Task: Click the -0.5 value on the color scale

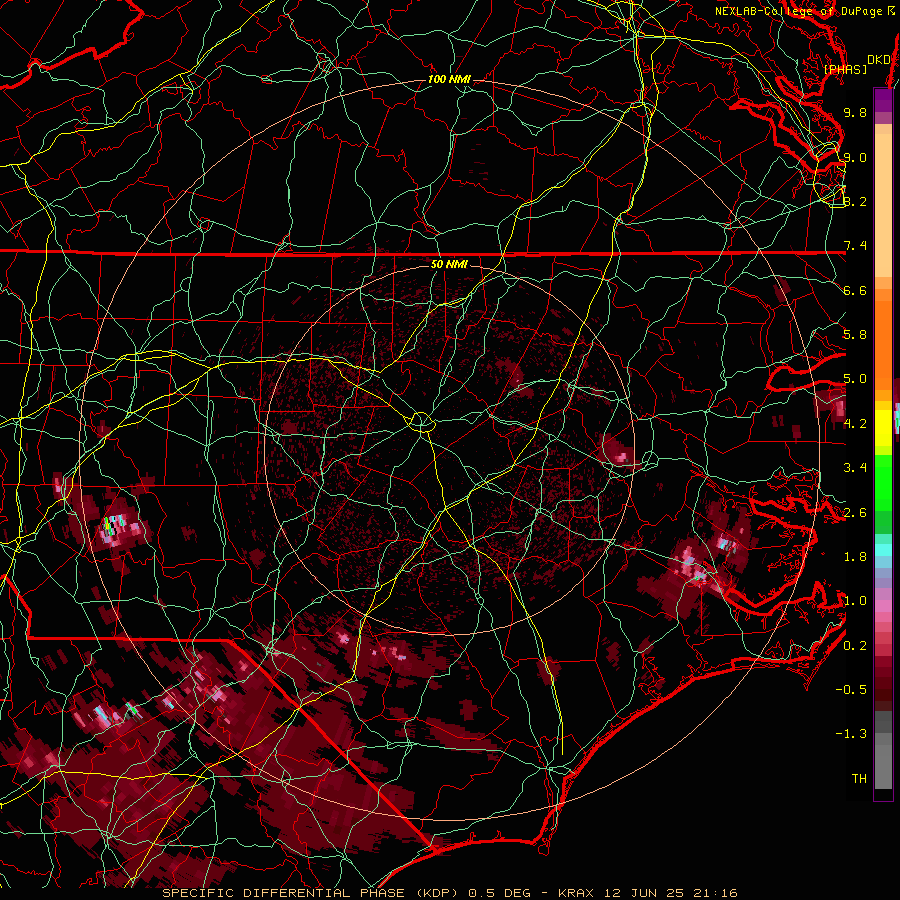Action: click(851, 690)
